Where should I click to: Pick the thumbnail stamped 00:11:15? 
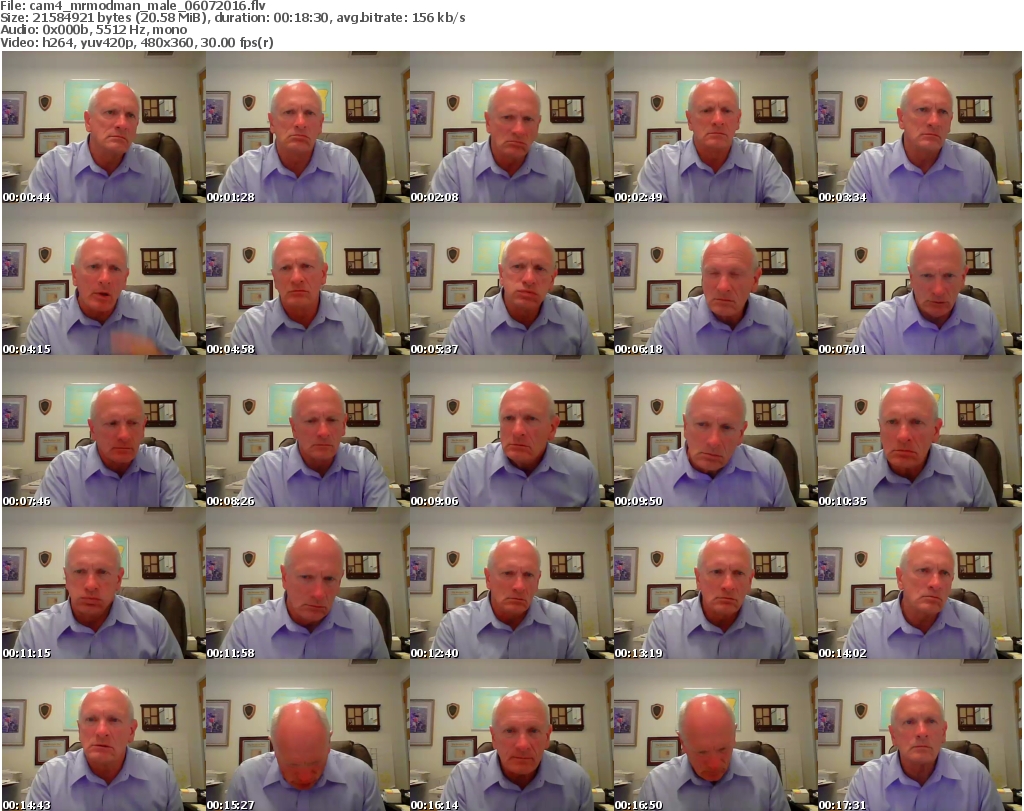(x=104, y=583)
